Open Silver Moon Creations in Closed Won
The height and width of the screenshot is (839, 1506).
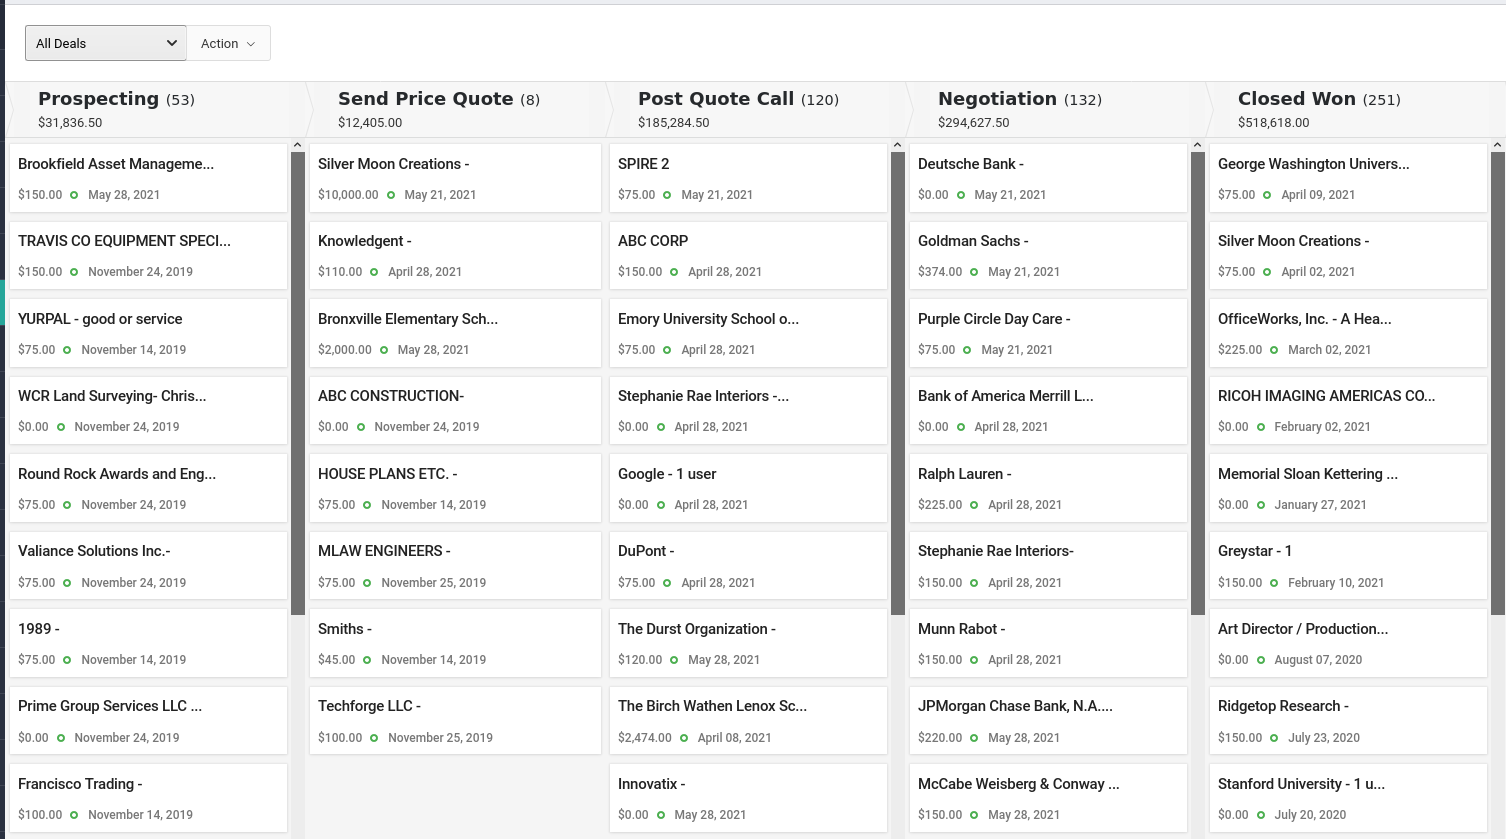click(x=1348, y=255)
